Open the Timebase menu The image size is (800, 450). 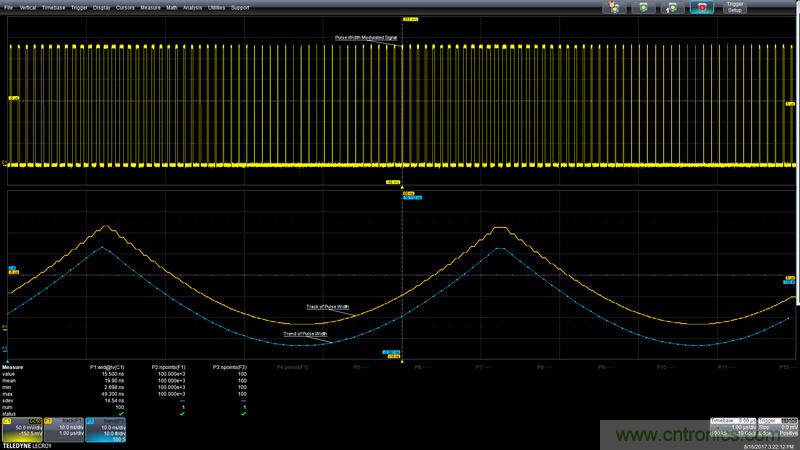[52, 6]
